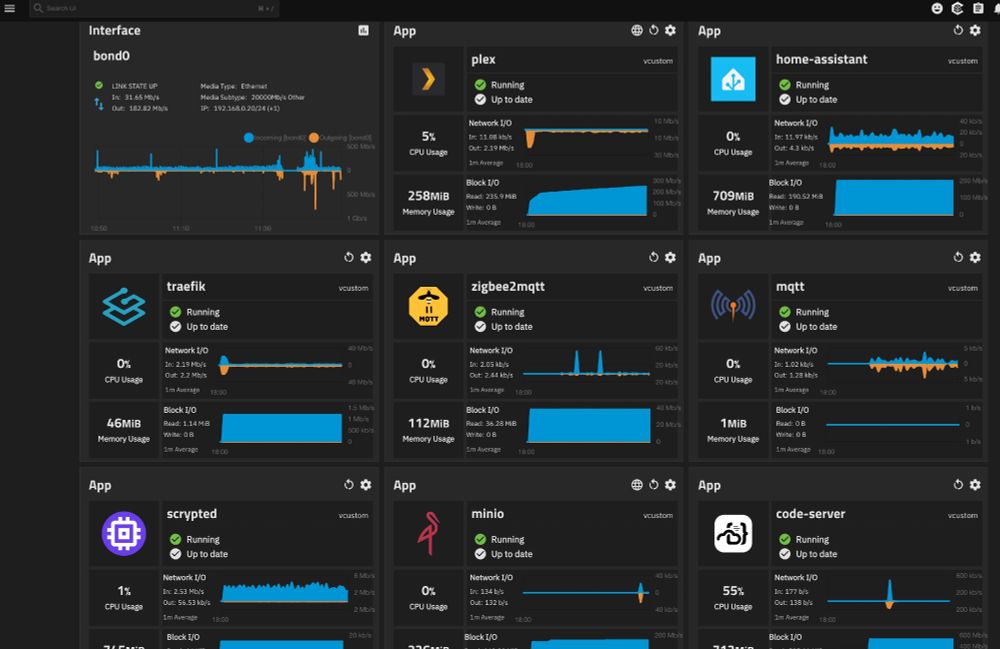Screen dimensions: 1000x649
Task: Restart the mqtt app
Action: pyautogui.click(x=958, y=257)
